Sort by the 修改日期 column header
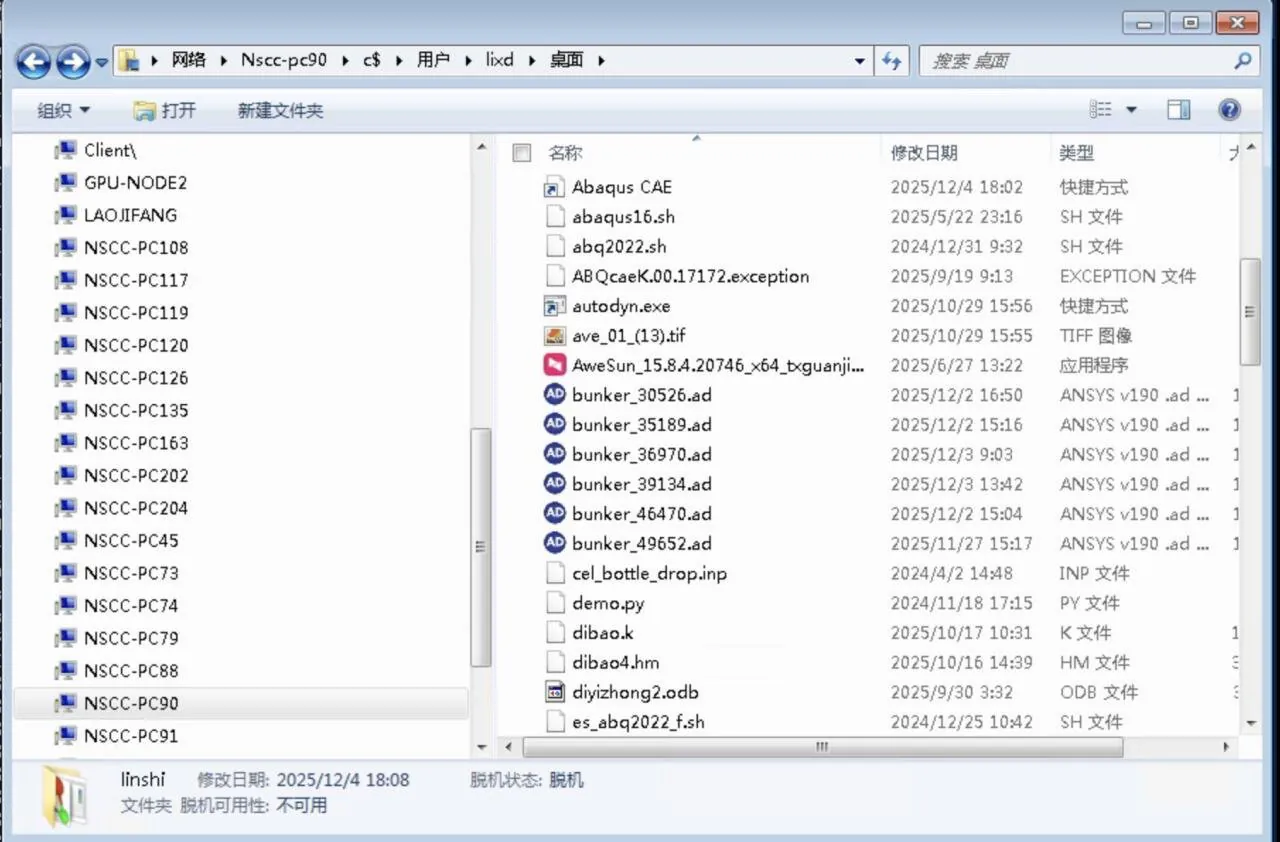The height and width of the screenshot is (842, 1280). 924,153
